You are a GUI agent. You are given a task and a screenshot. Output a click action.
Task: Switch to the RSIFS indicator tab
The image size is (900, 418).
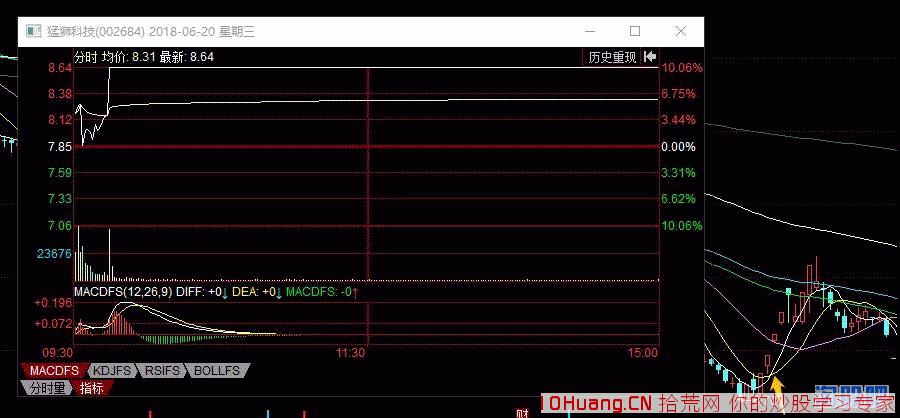coord(162,371)
